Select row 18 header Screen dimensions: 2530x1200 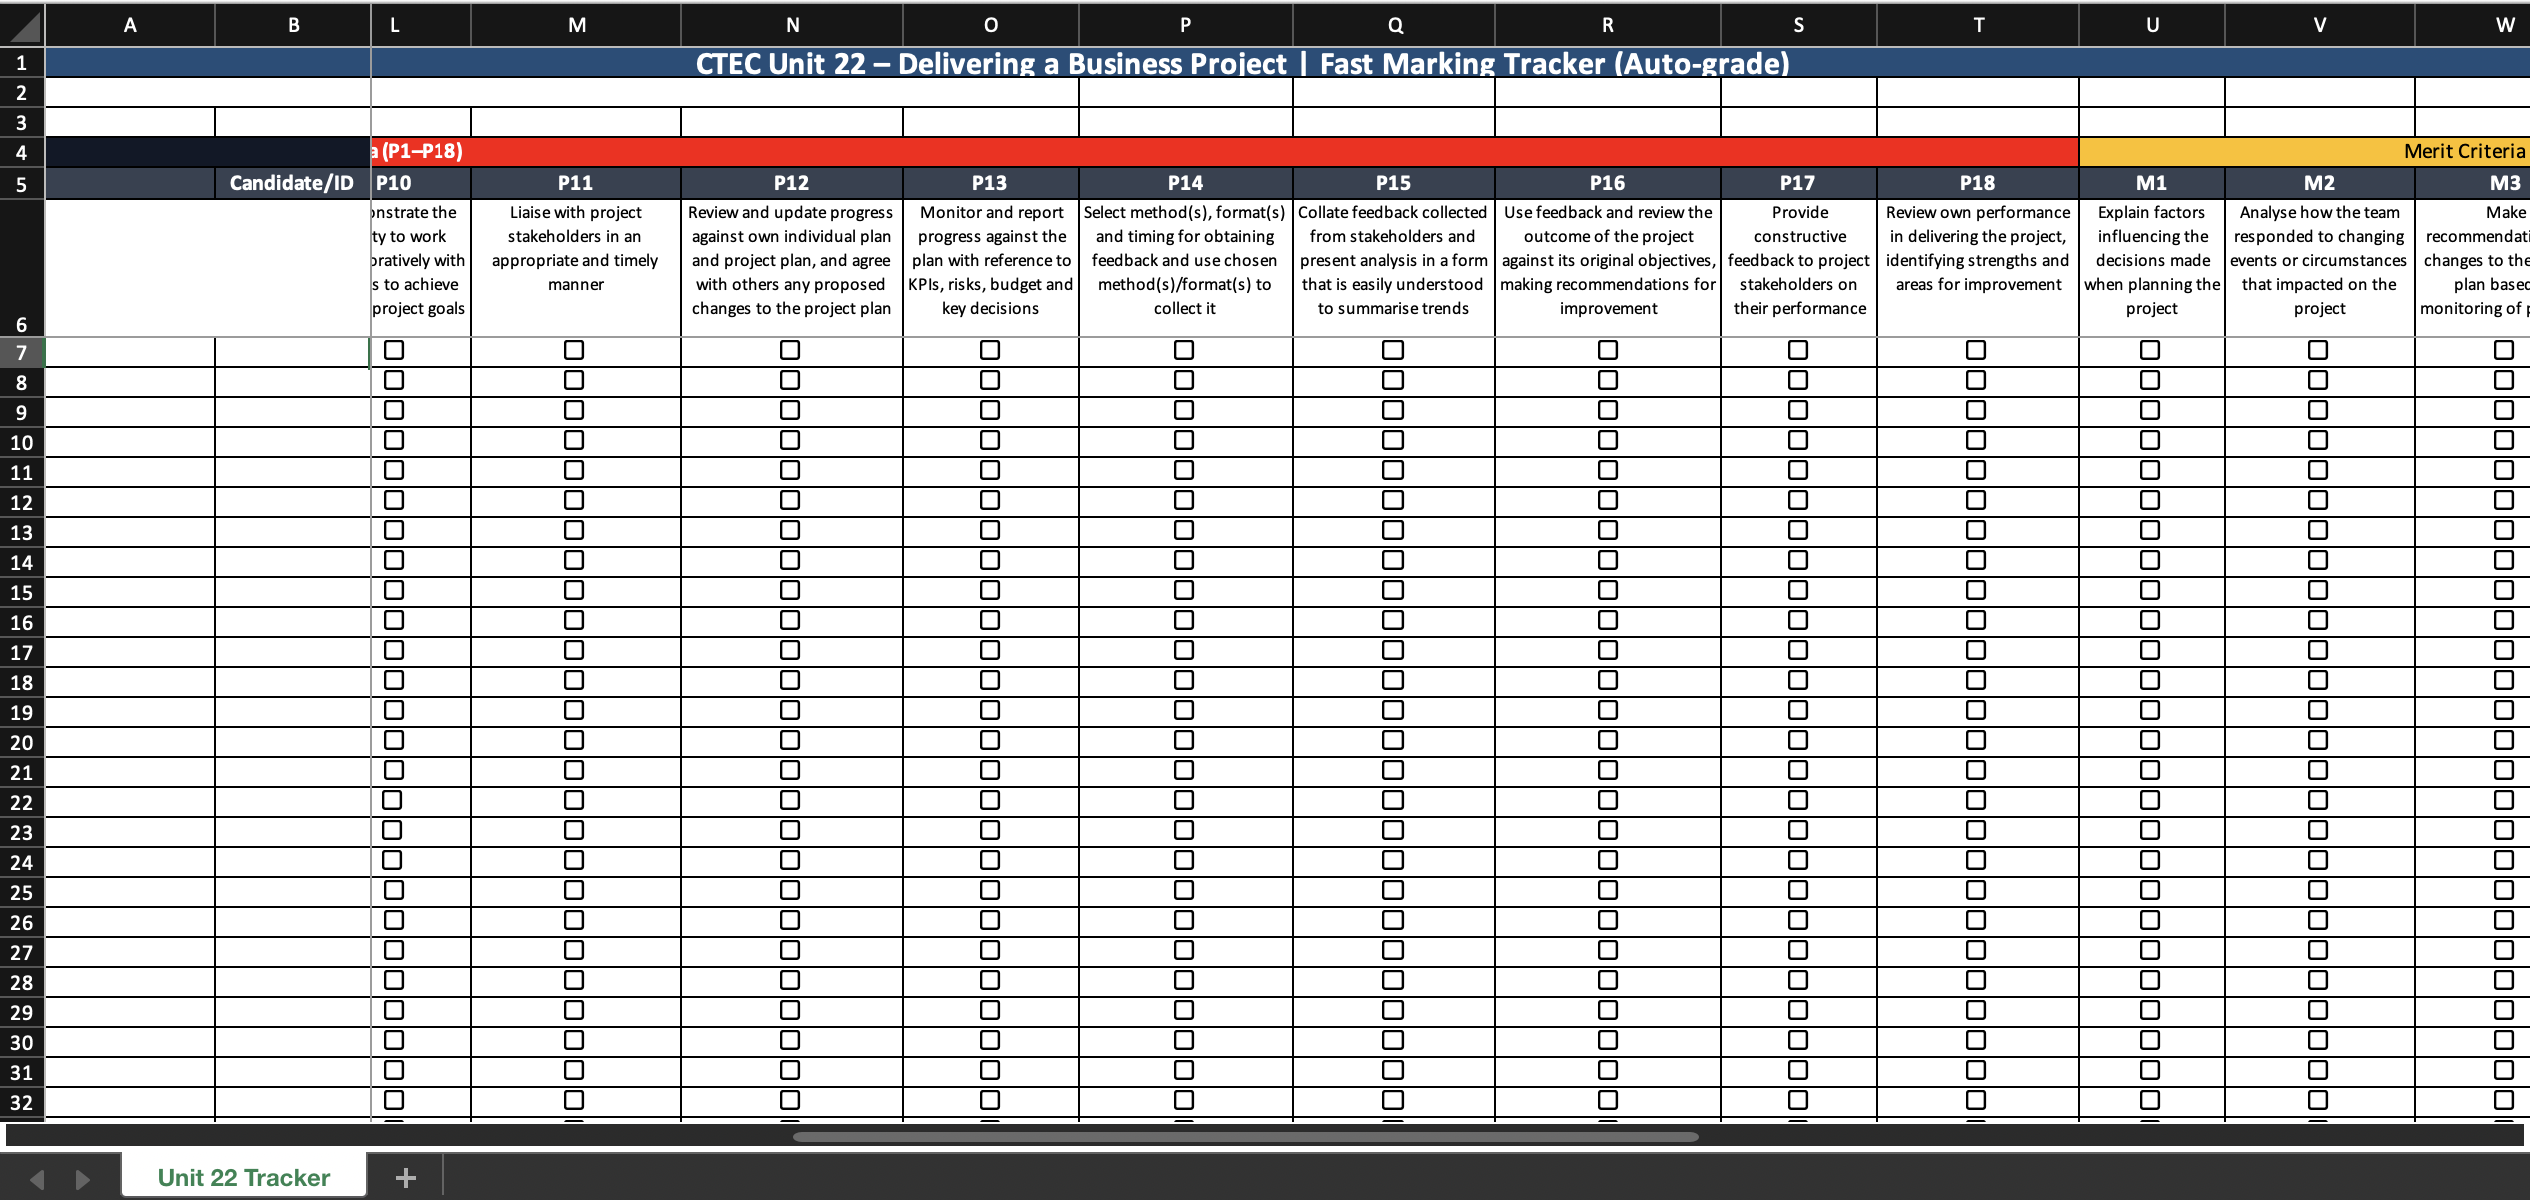pyautogui.click(x=21, y=683)
